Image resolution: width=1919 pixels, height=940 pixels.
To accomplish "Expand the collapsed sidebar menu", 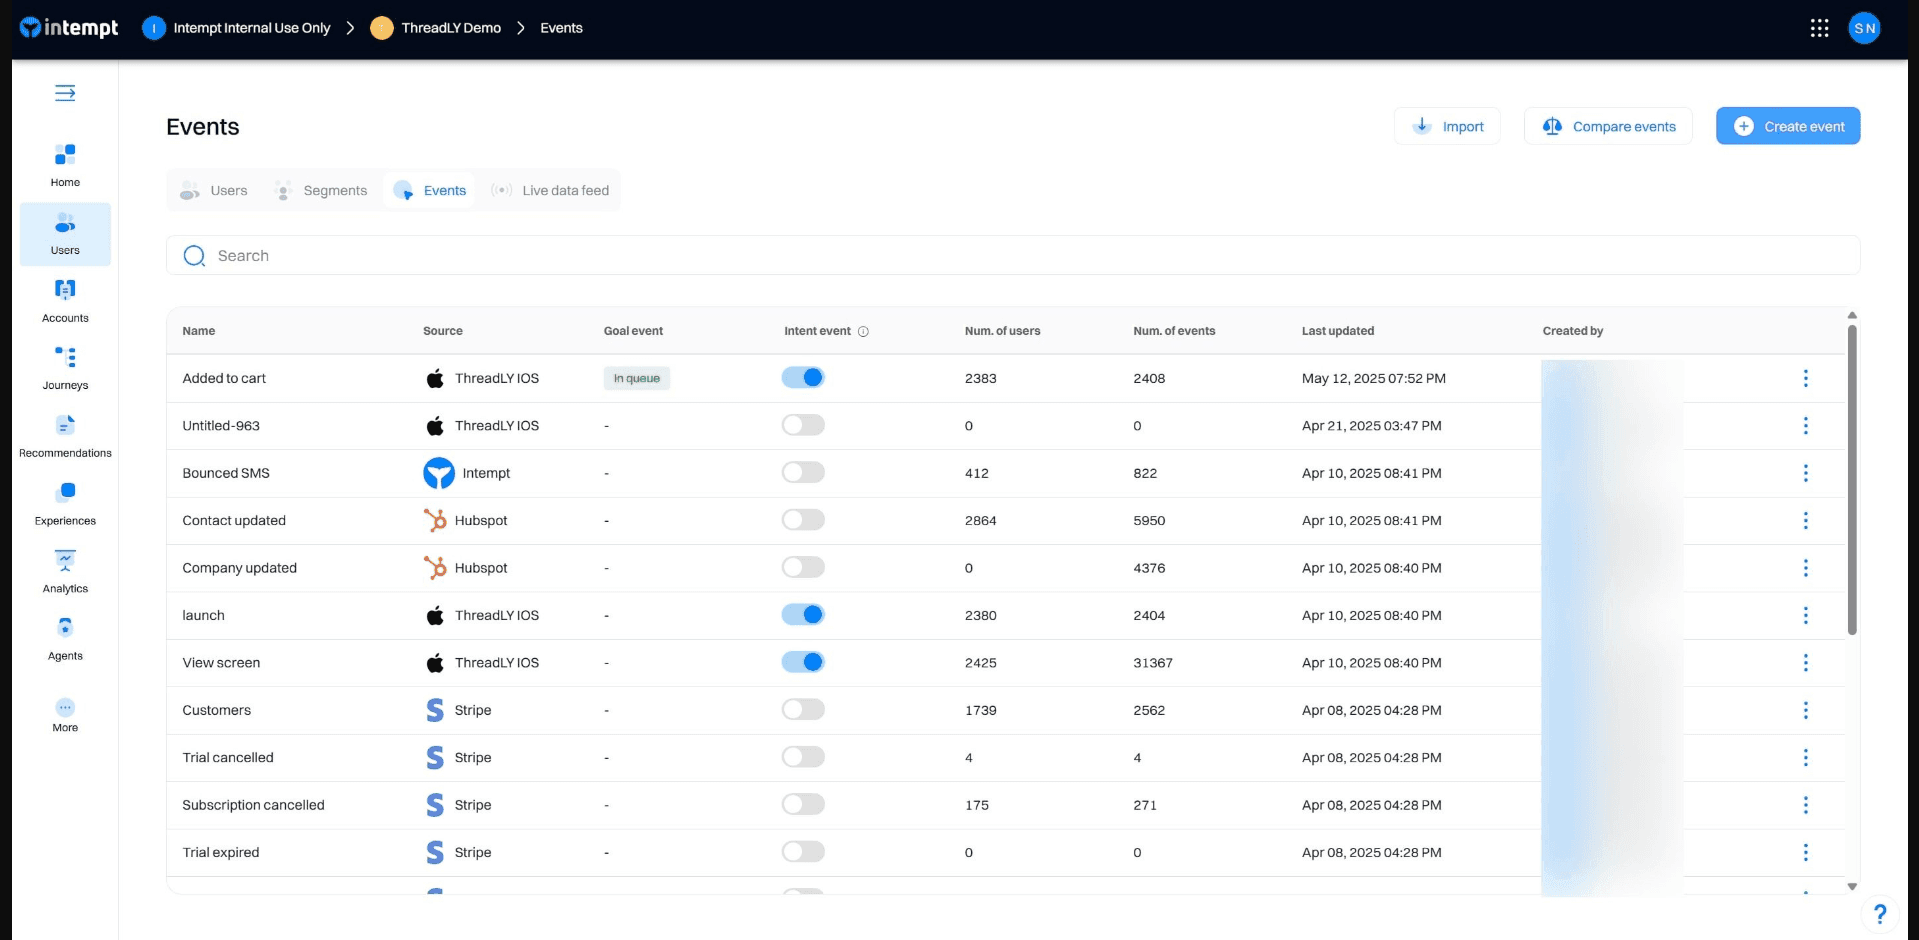I will tap(65, 93).
